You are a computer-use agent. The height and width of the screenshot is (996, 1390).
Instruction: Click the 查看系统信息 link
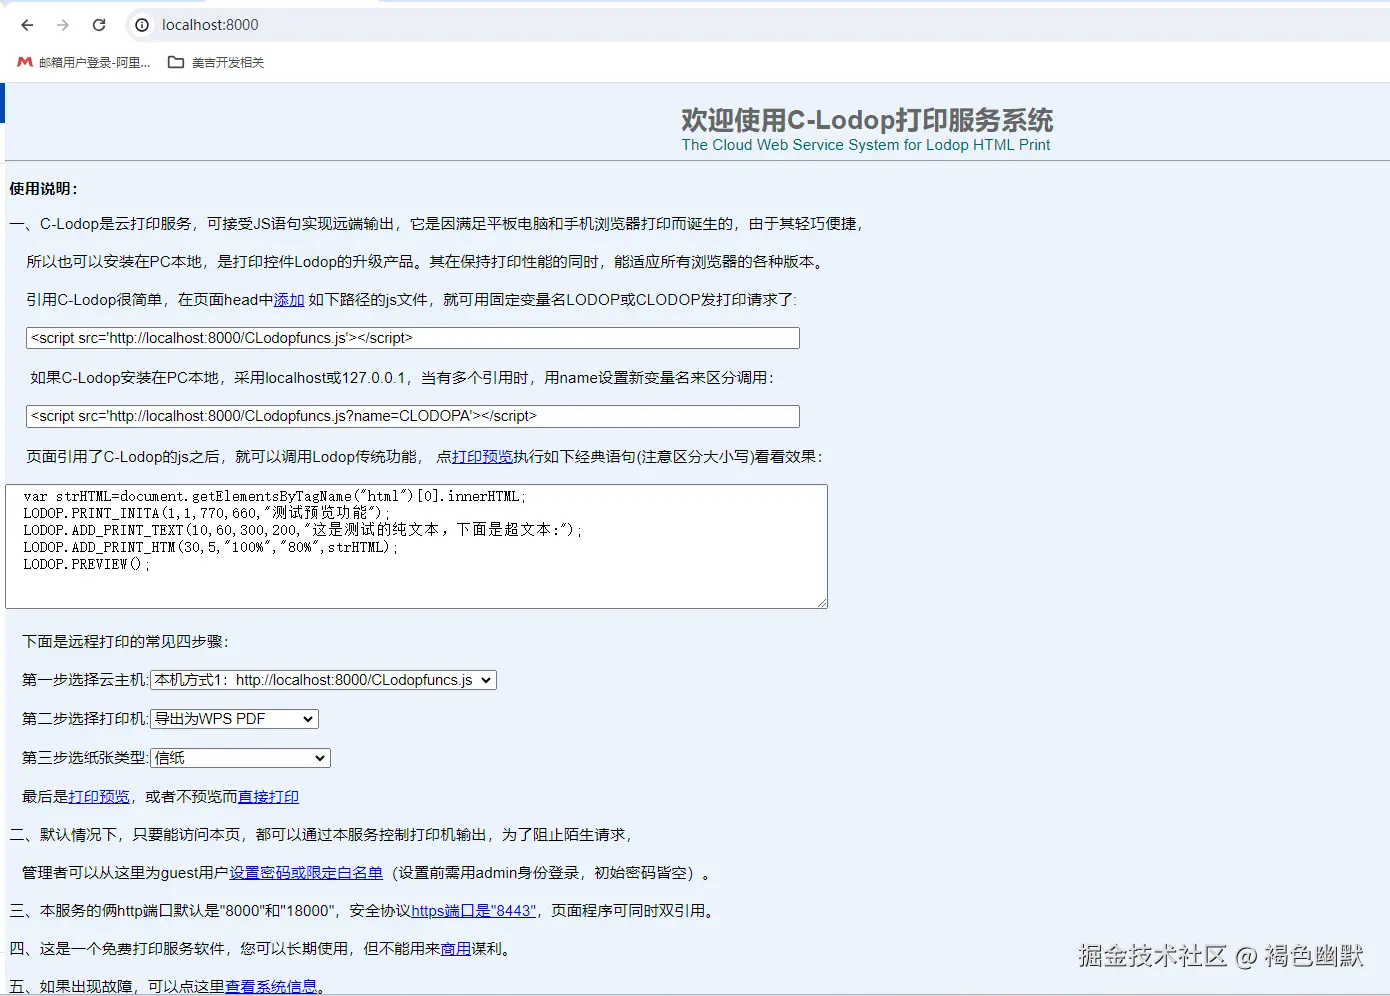pos(272,986)
